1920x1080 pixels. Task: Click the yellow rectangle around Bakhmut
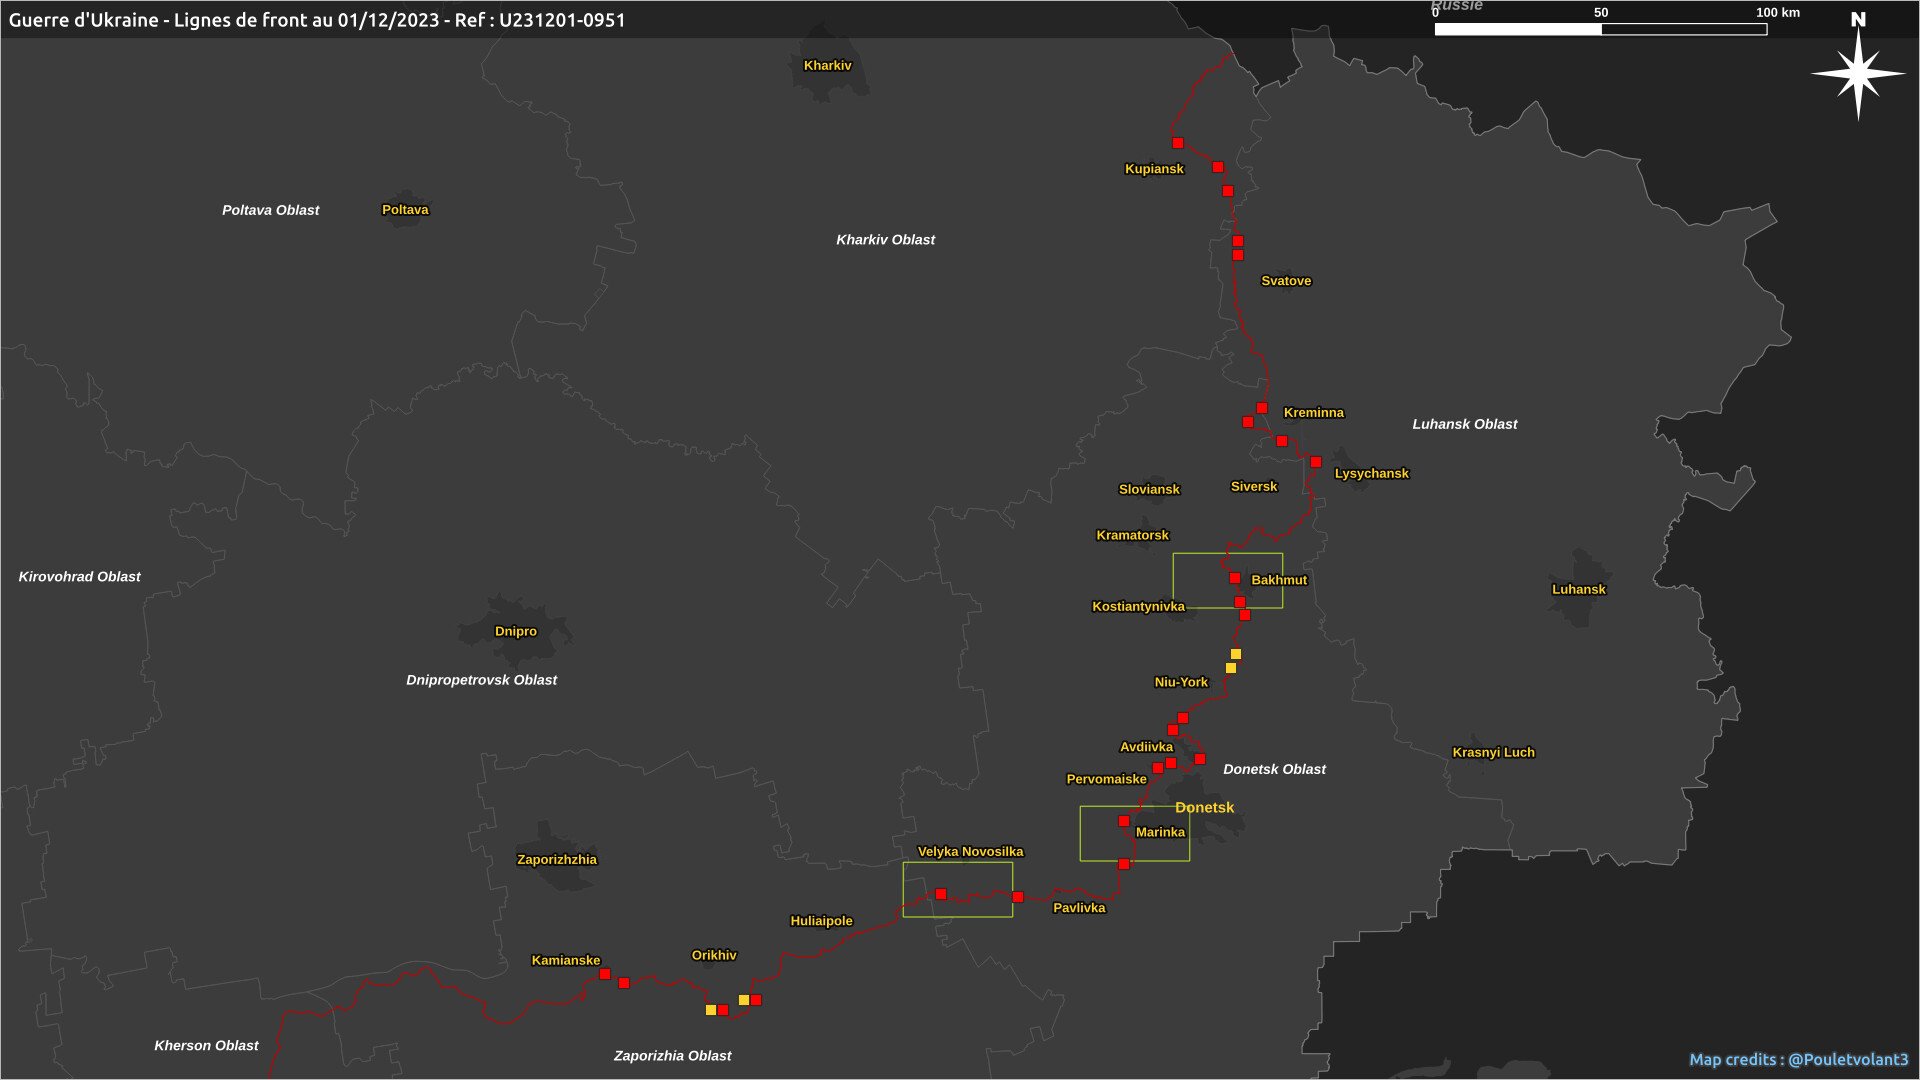1228,580
